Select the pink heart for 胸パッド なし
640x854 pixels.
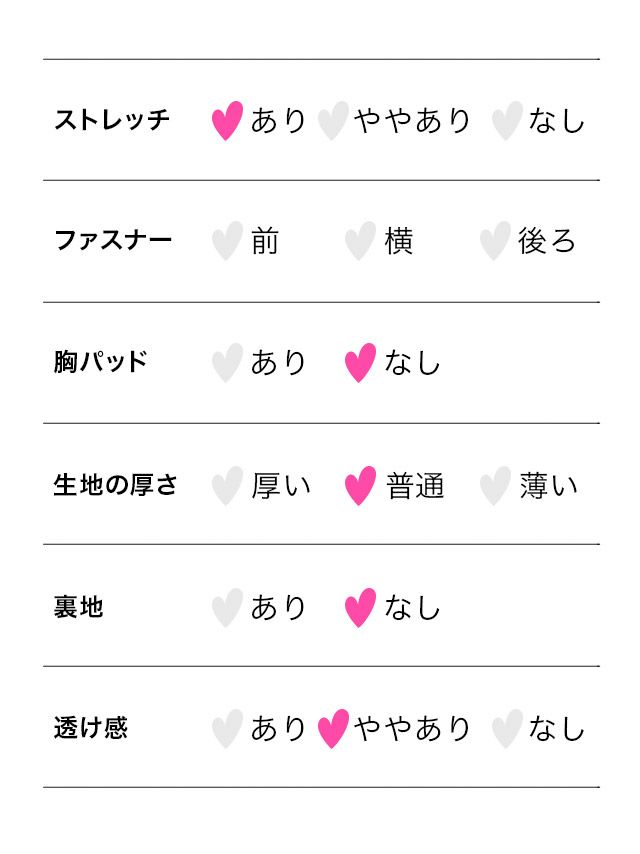361,363
